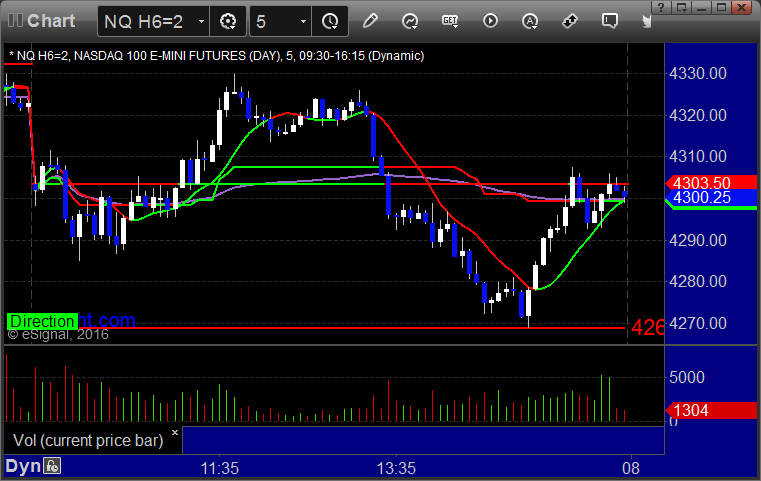Open the studies chart-line icon menu
This screenshot has height=481, width=761.
[410, 21]
